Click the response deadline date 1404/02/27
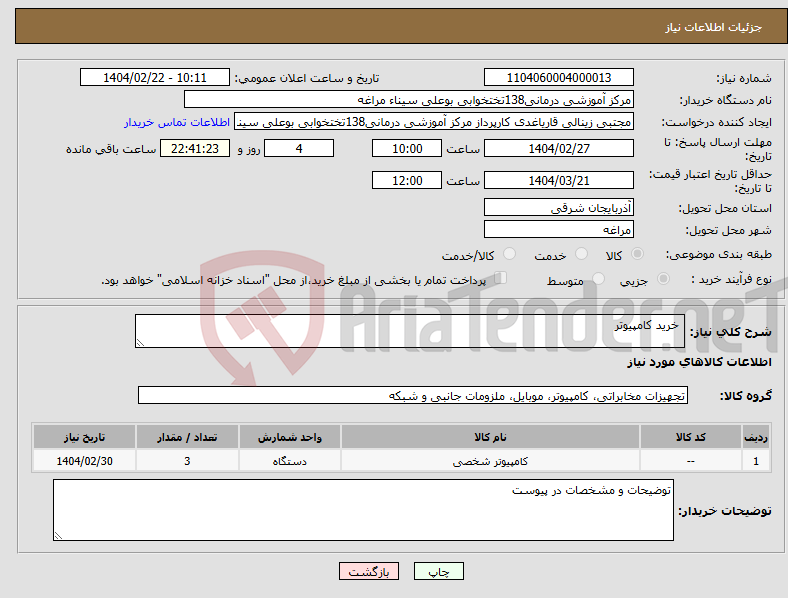This screenshot has height=598, width=788. pyautogui.click(x=558, y=148)
